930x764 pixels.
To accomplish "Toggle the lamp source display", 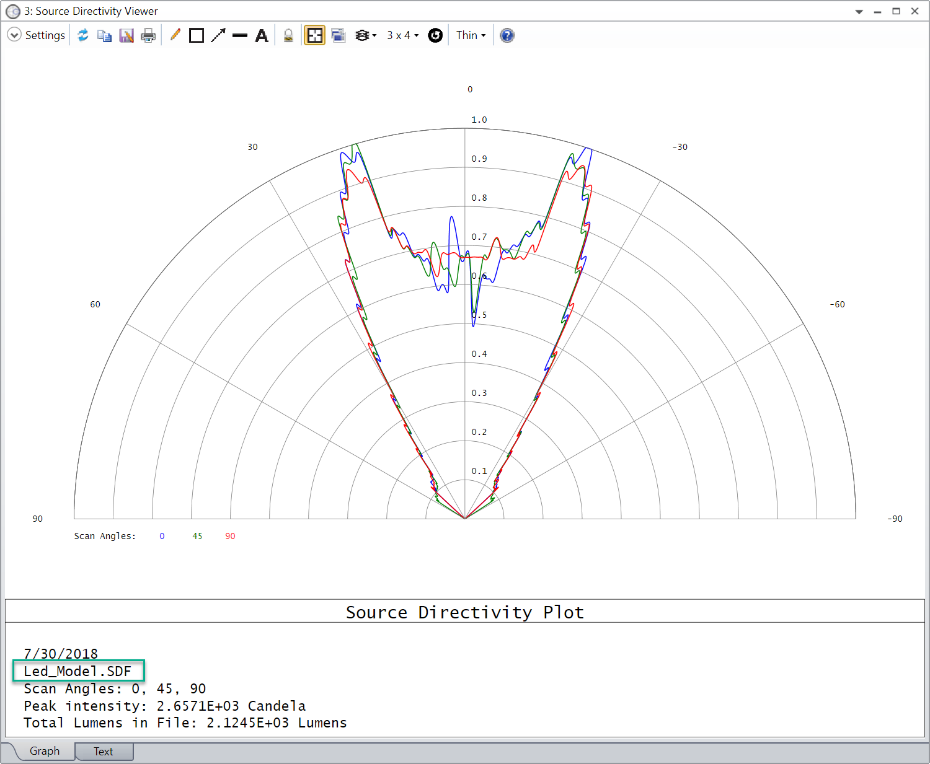I will pyautogui.click(x=288, y=35).
